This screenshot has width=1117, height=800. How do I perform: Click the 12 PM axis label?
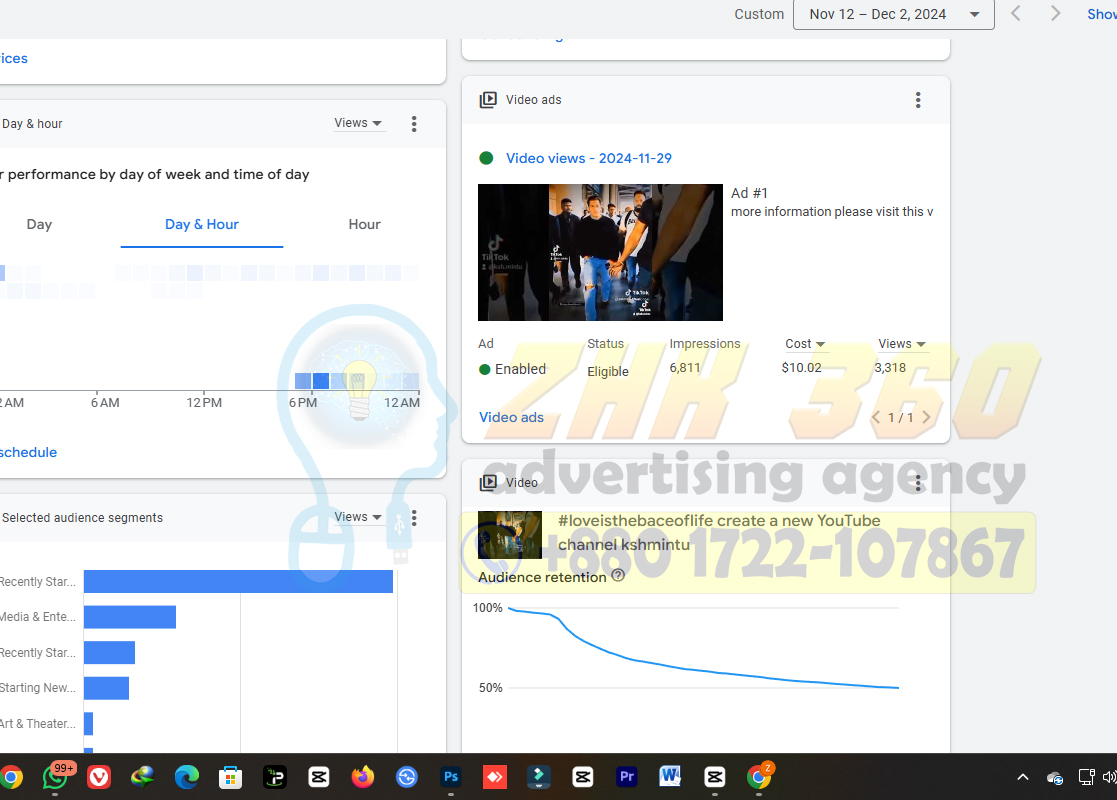[204, 402]
